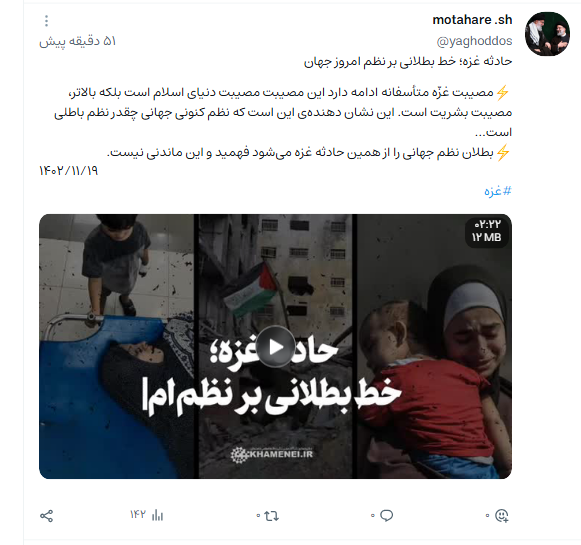
Task: Click the share icon under the post
Action: [46, 516]
